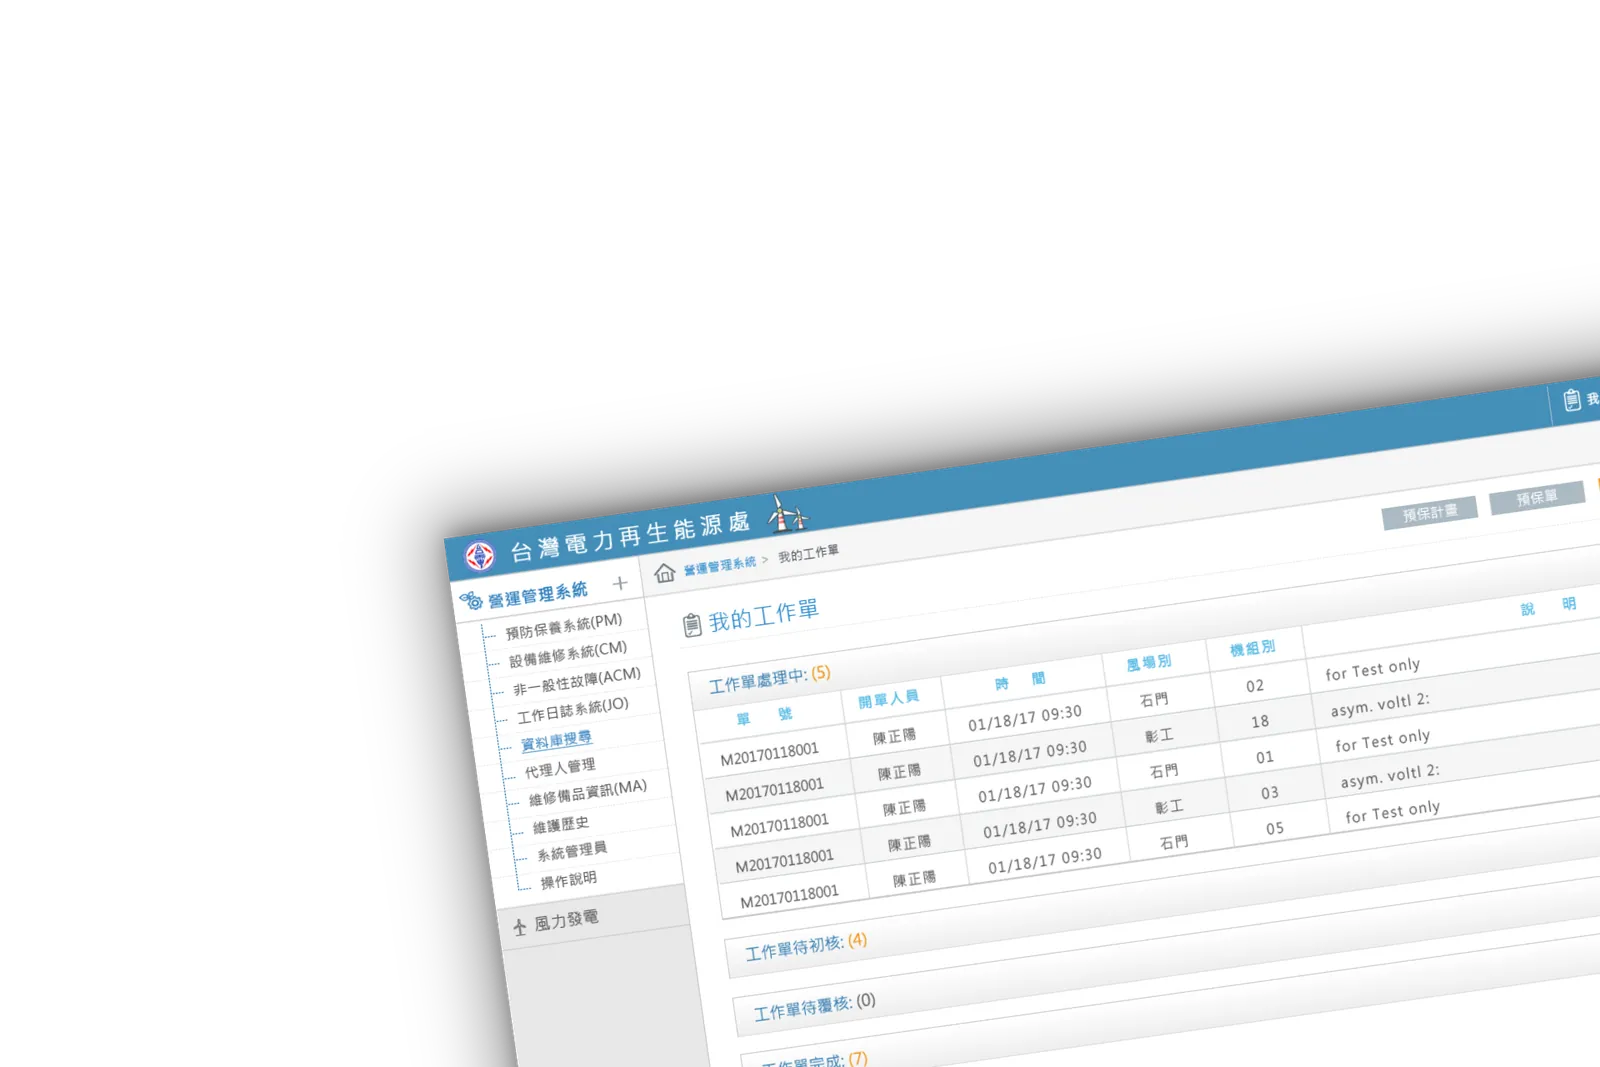1600x1067 pixels.
Task: Click the wind turbine icon beside 風力發電
Action: 519,927
